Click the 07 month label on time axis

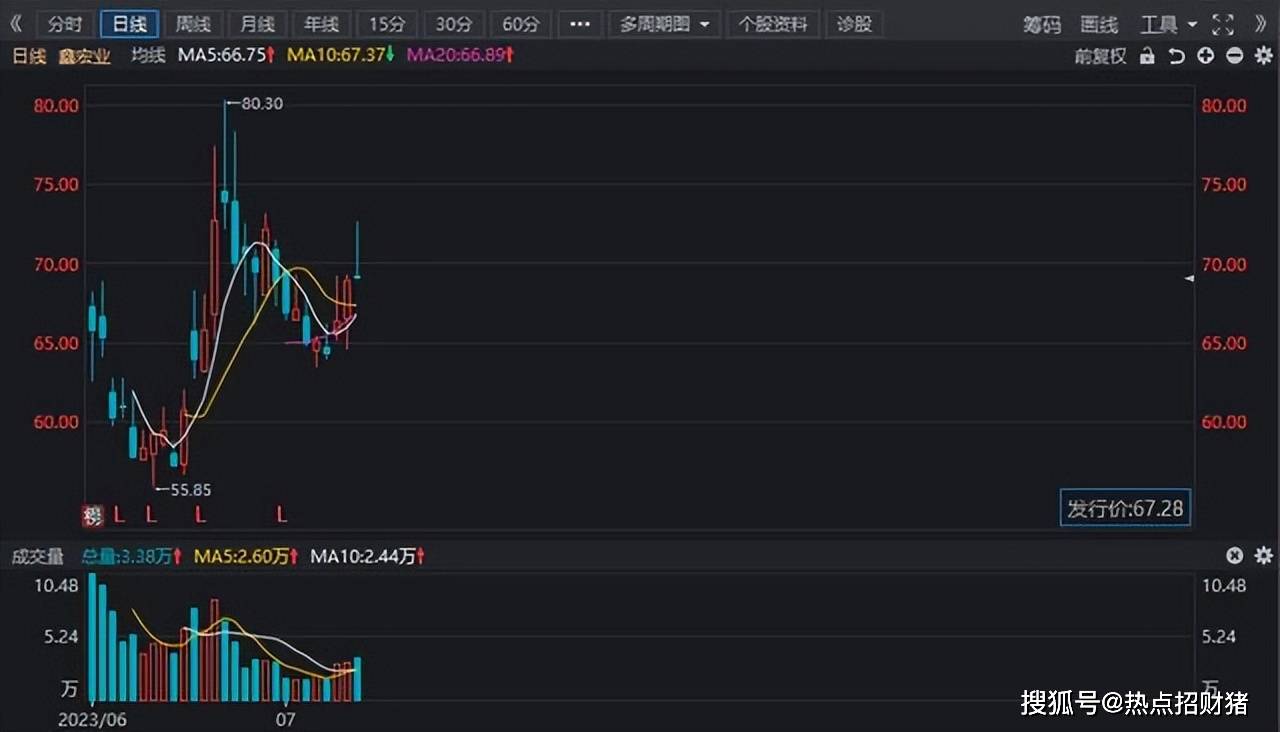[x=286, y=718]
